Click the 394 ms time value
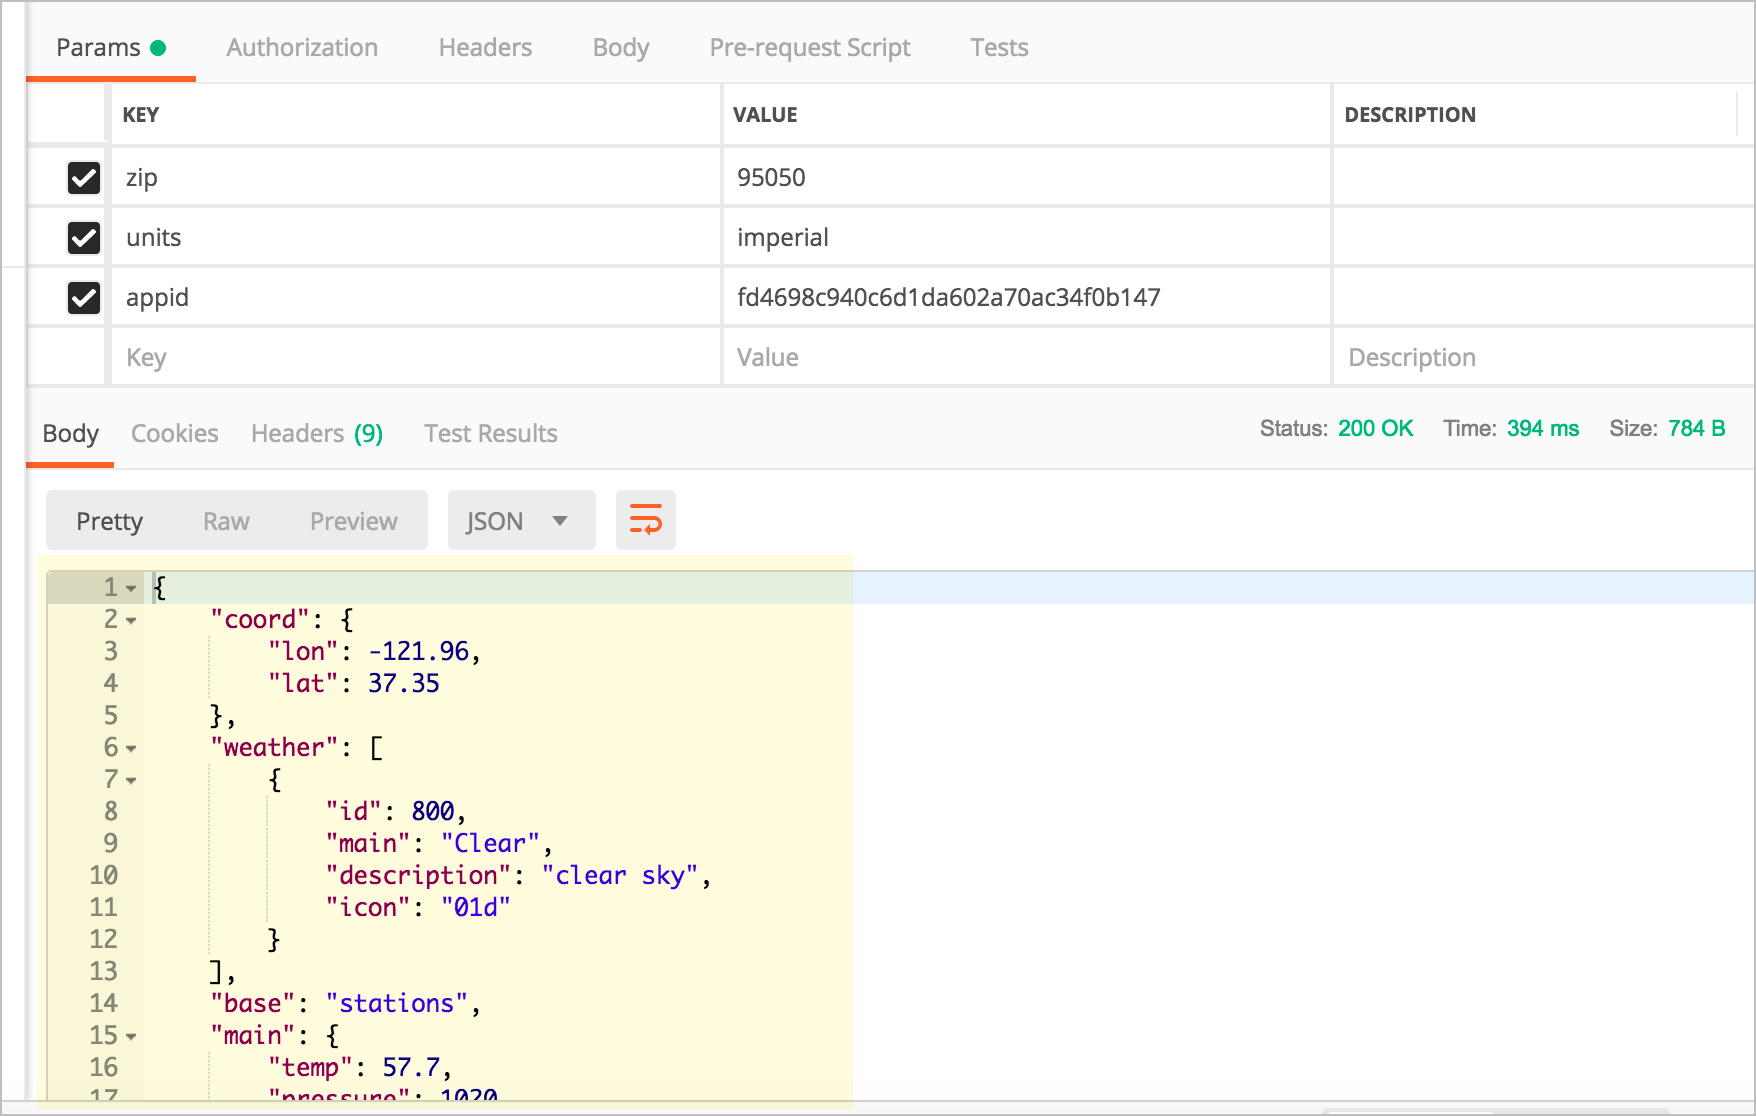The image size is (1756, 1116). 1543,429
